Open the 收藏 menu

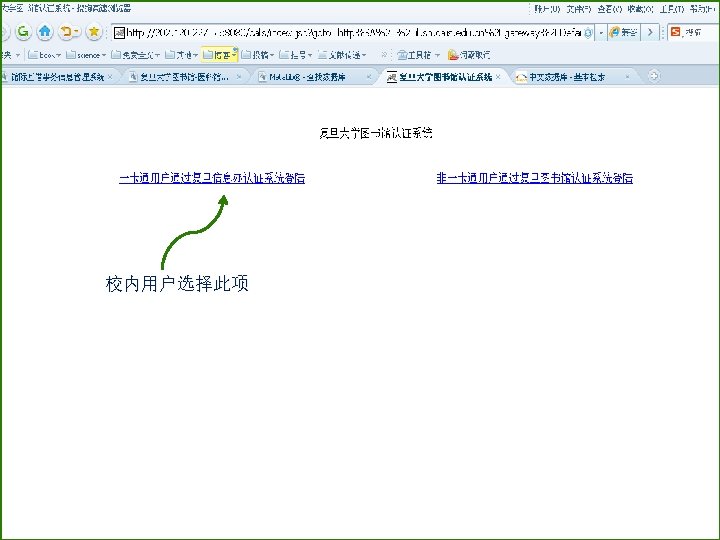pyautogui.click(x=640, y=9)
